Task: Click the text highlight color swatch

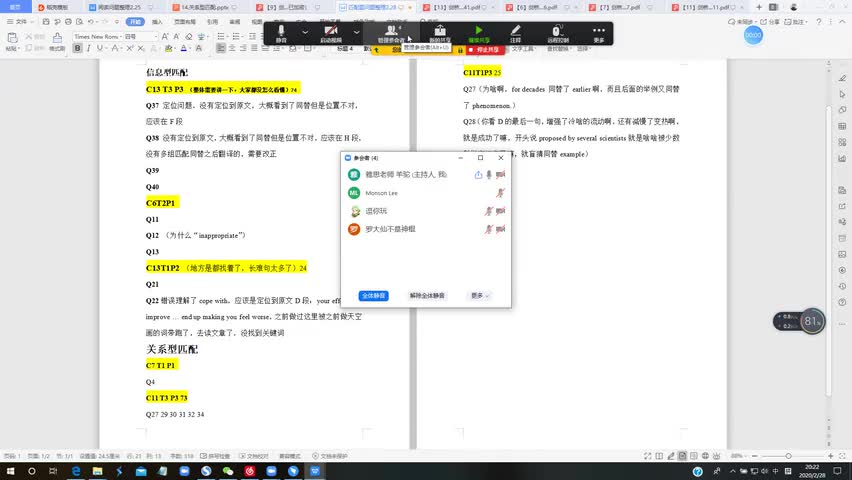Action: (x=169, y=48)
